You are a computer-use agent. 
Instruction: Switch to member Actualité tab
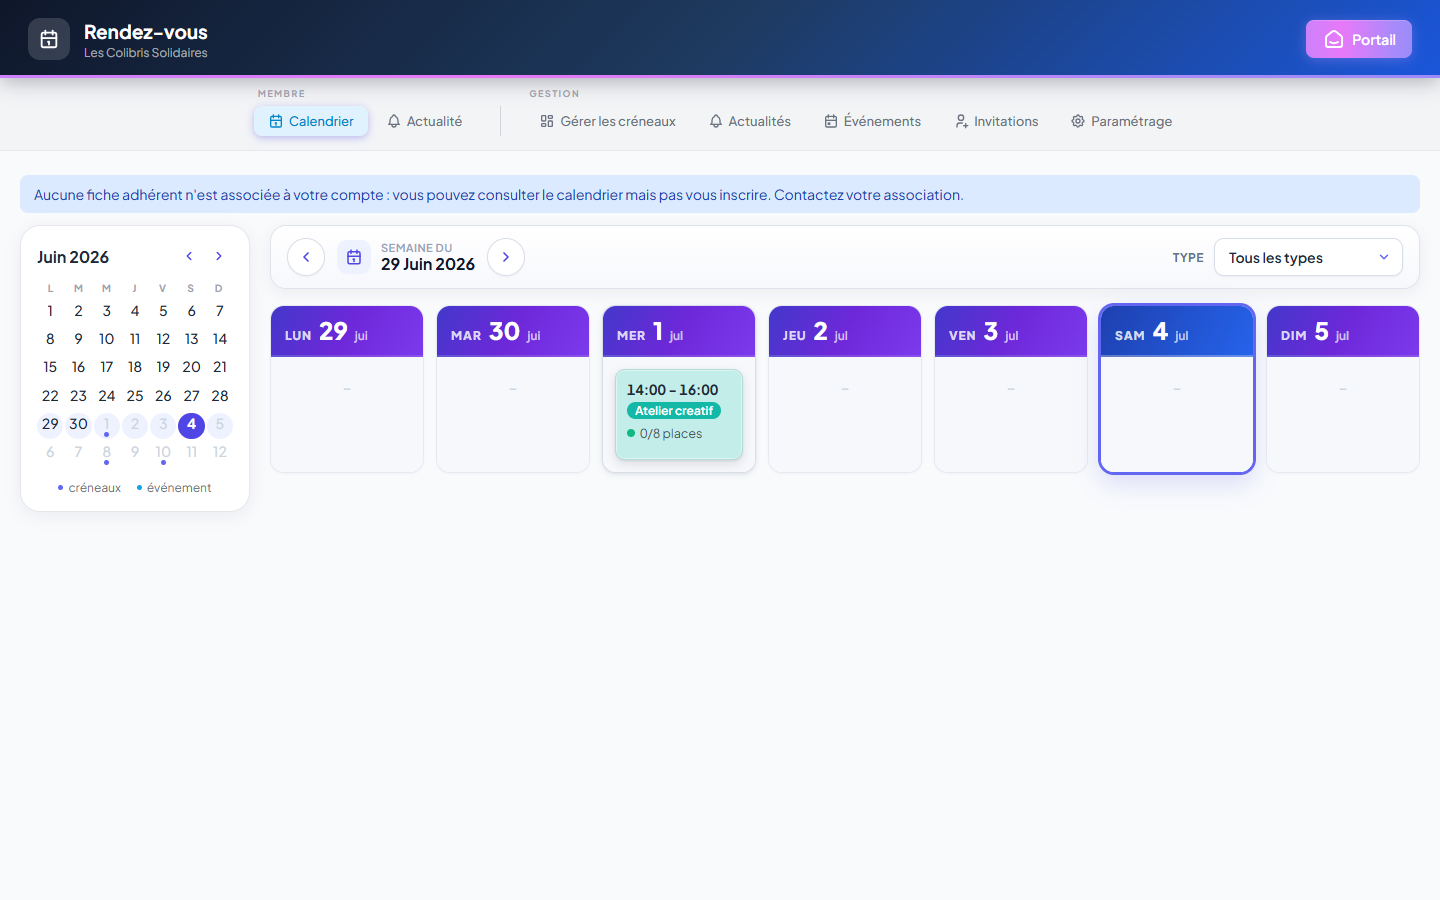425,121
